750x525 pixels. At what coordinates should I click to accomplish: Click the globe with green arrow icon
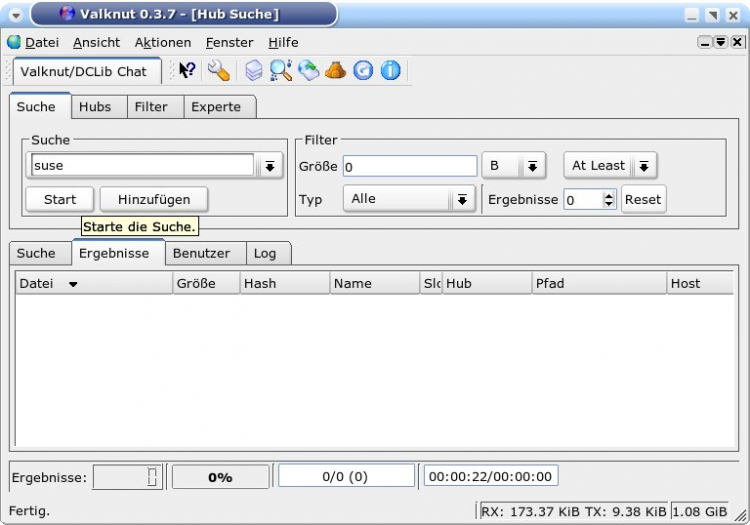309,71
